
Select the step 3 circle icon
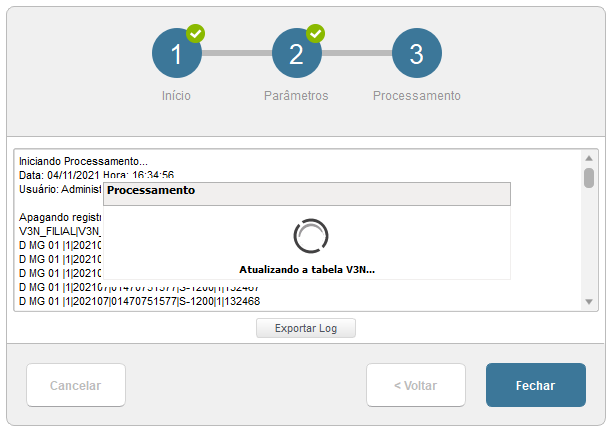[417, 54]
